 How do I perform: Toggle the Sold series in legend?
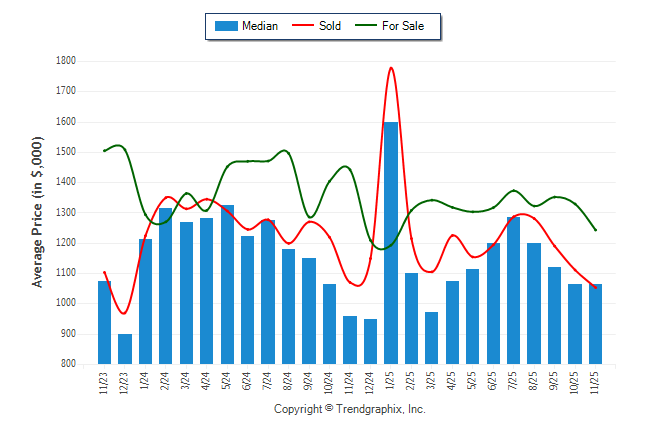[329, 26]
